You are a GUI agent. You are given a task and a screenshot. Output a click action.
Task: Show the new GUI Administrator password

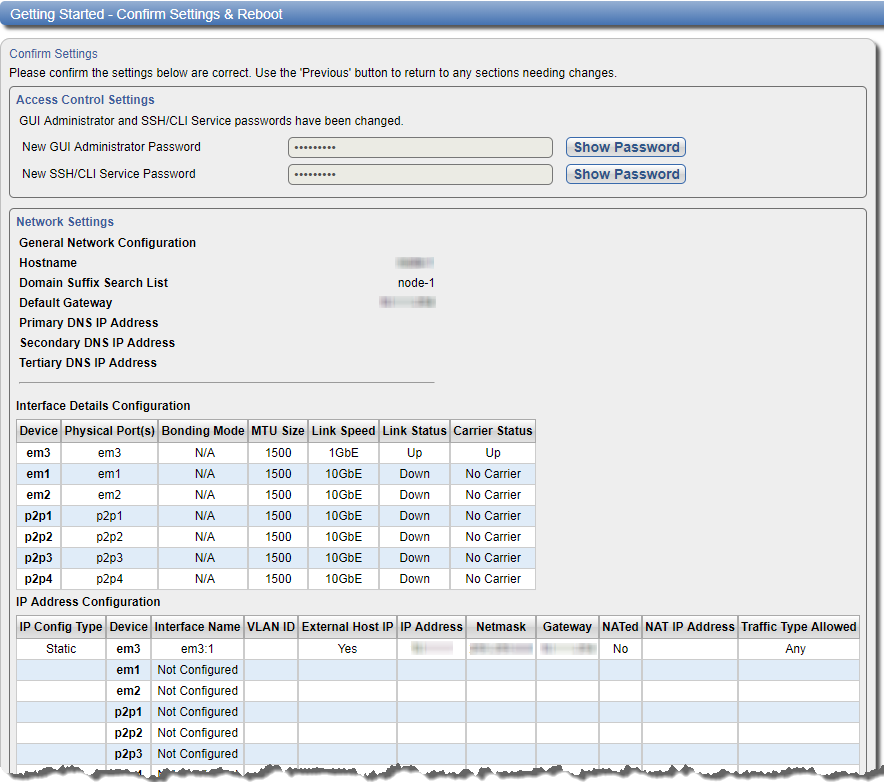pyautogui.click(x=625, y=147)
